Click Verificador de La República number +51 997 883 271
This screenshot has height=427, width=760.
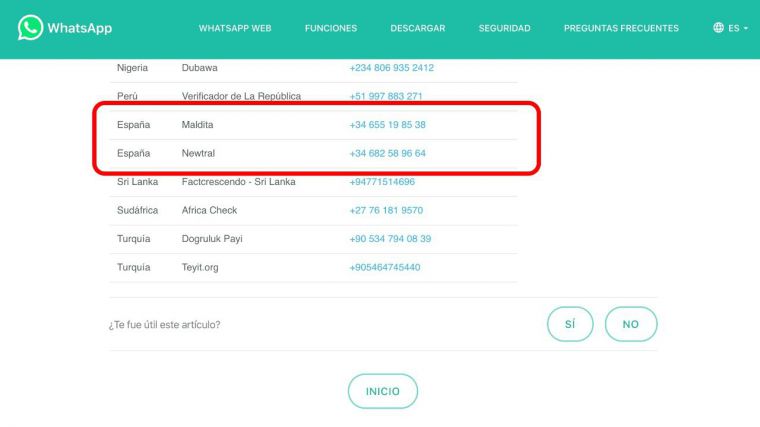[x=386, y=96]
